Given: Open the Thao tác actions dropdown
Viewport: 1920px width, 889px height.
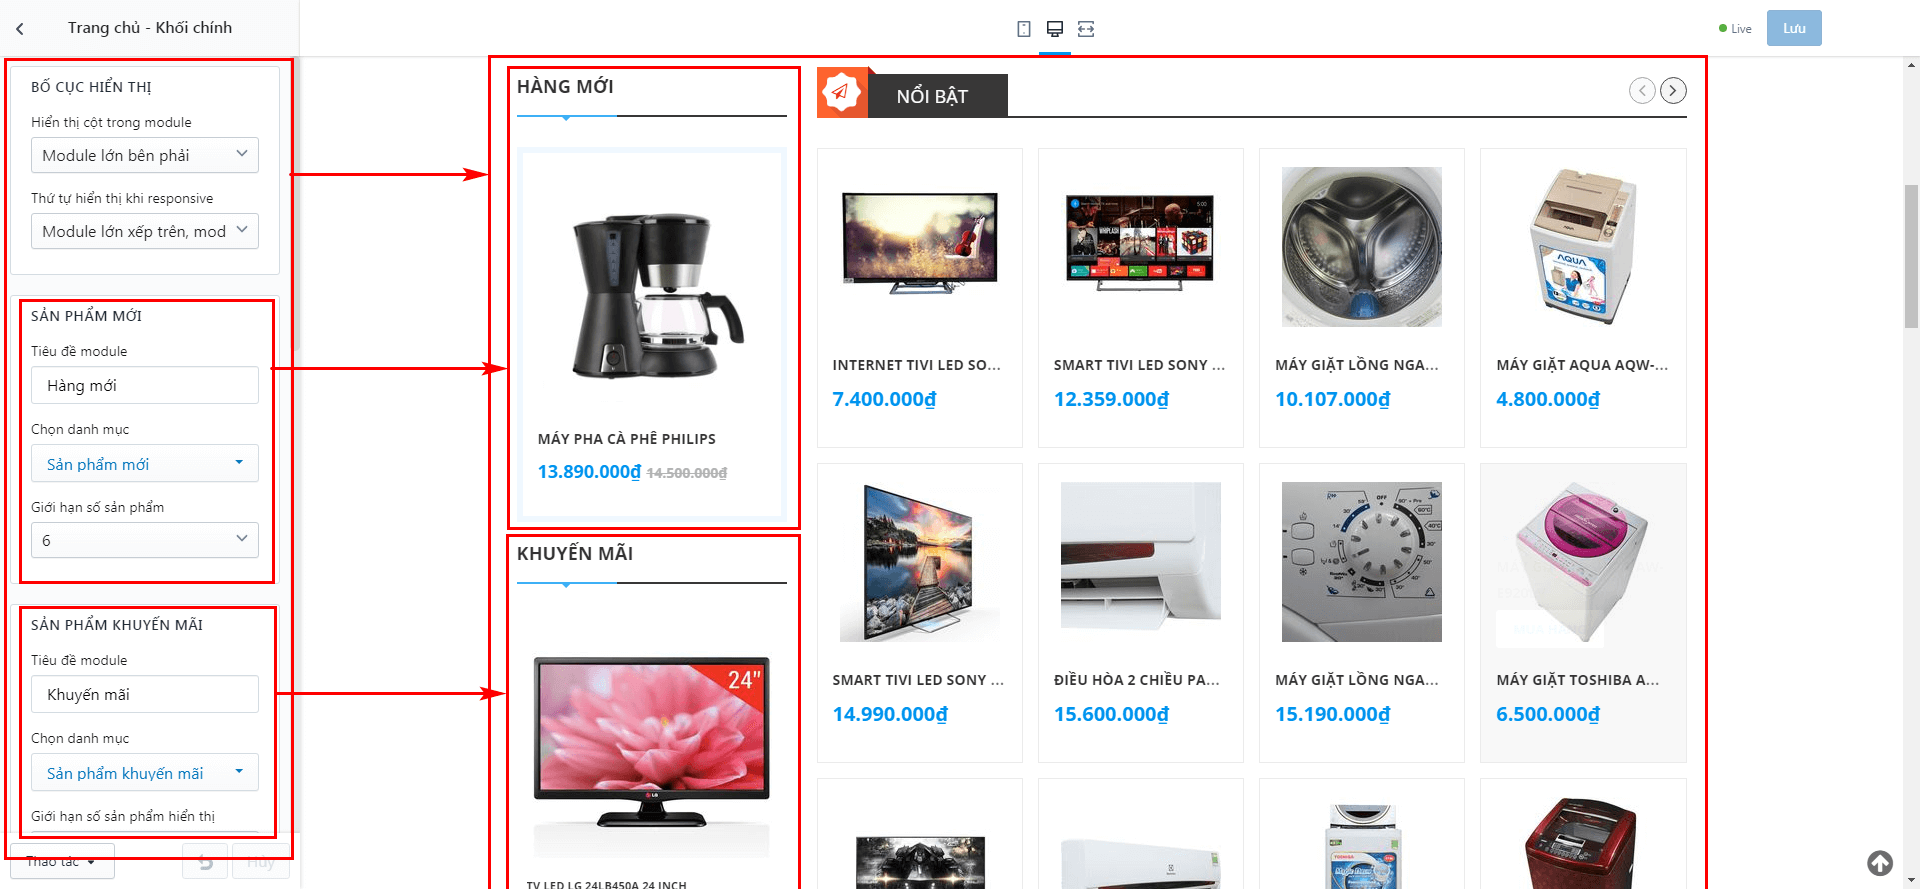Looking at the screenshot, I should click(62, 861).
